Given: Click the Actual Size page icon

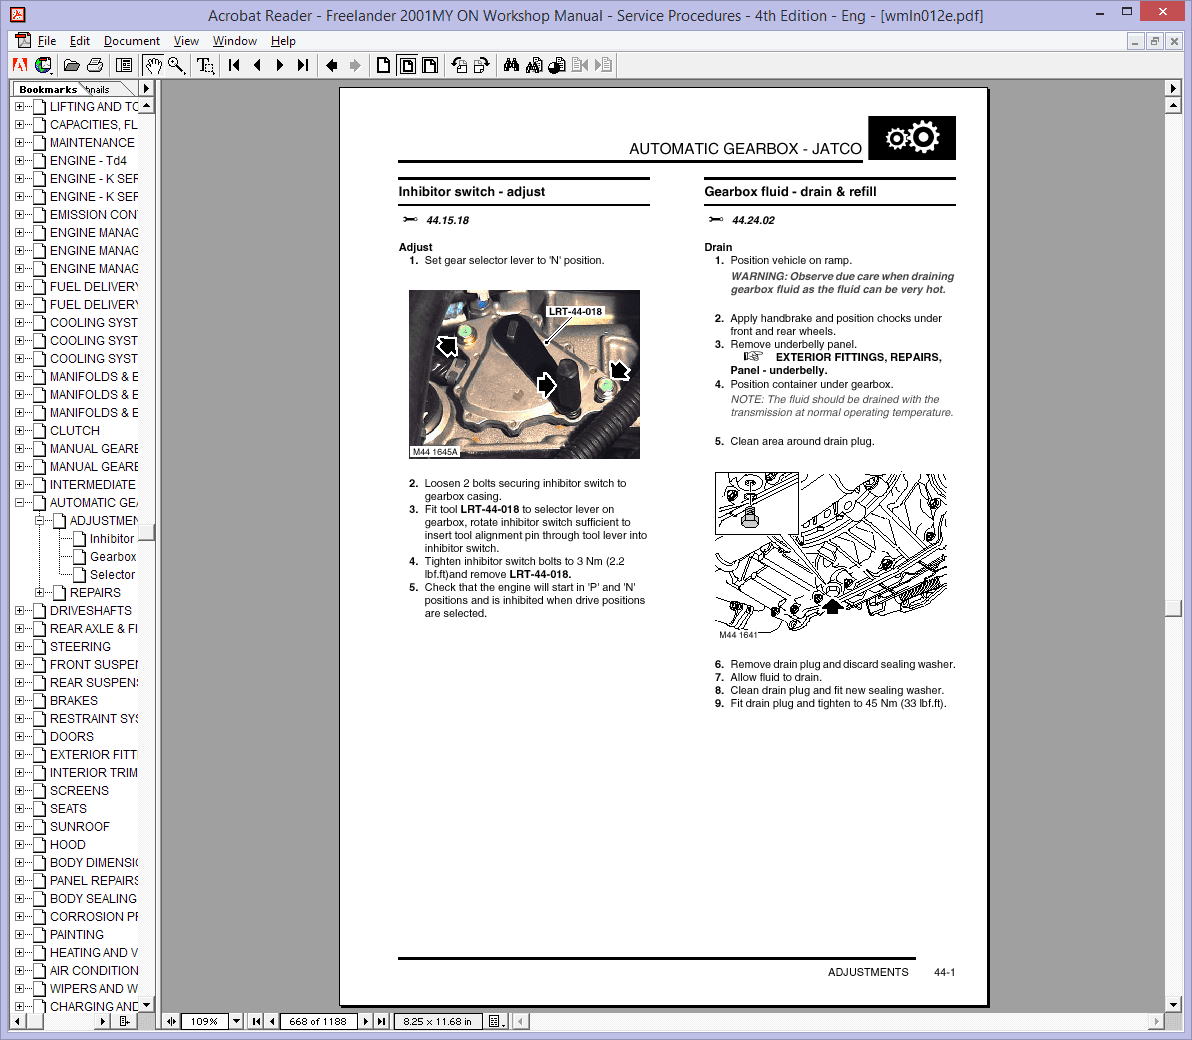Looking at the screenshot, I should coord(383,65).
